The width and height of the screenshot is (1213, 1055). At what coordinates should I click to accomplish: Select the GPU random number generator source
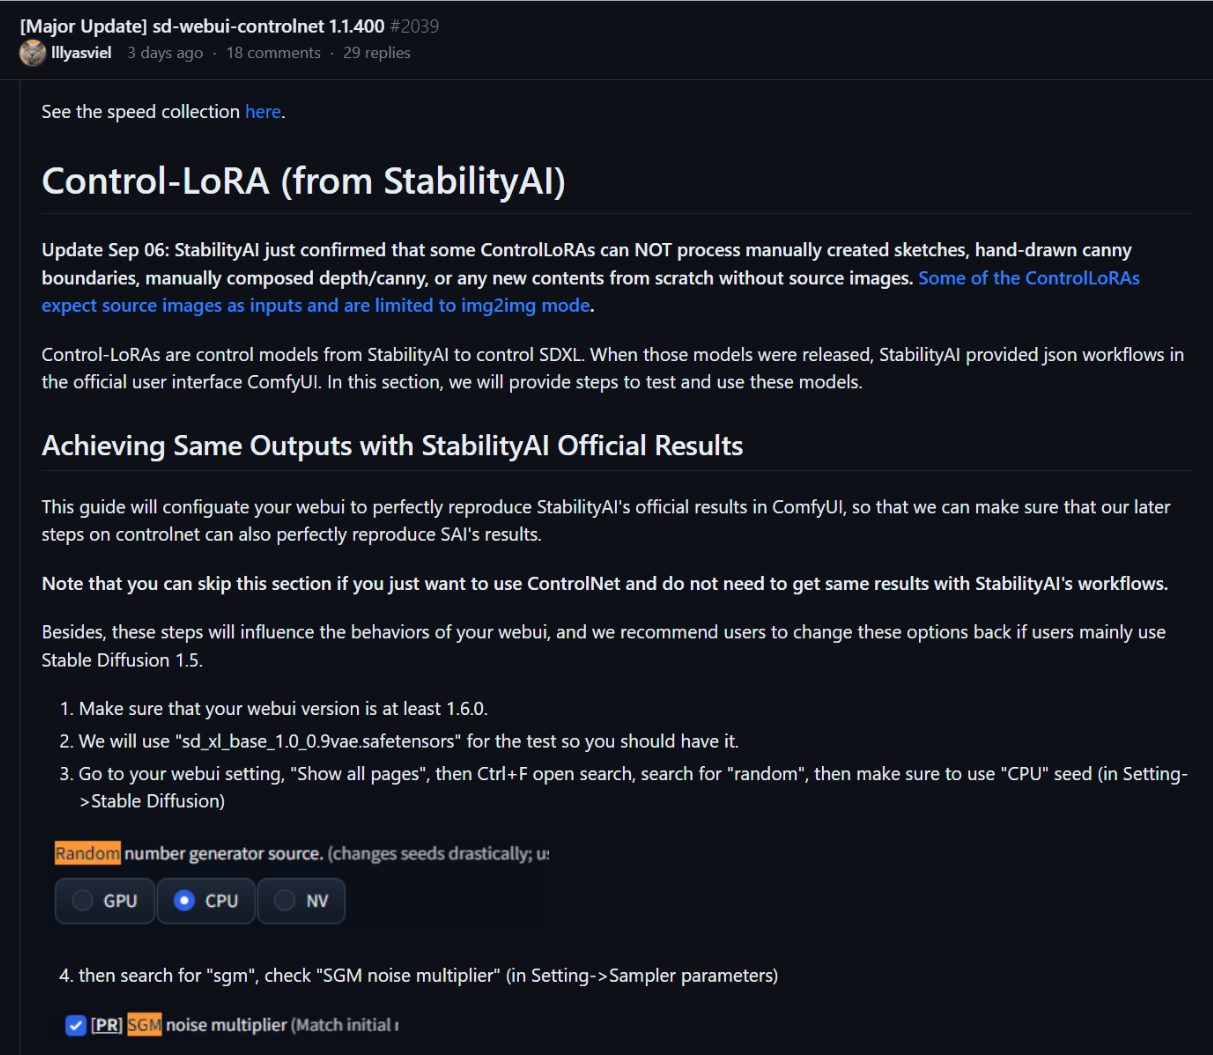(104, 900)
